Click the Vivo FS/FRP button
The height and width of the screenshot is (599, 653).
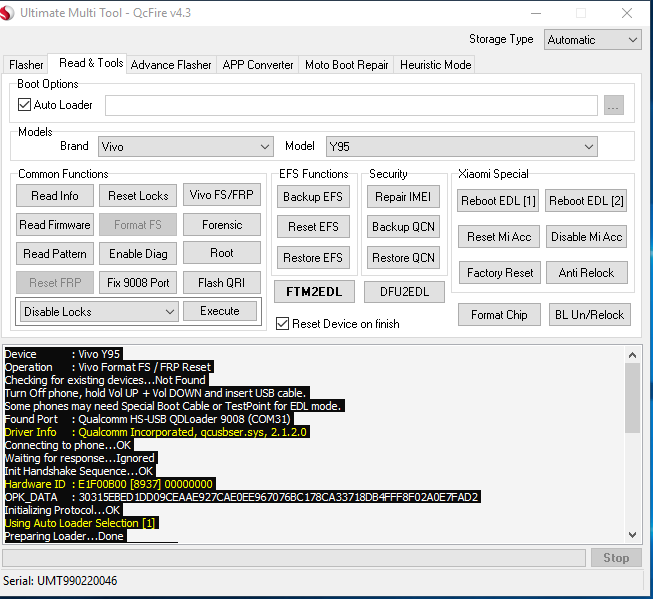(222, 195)
